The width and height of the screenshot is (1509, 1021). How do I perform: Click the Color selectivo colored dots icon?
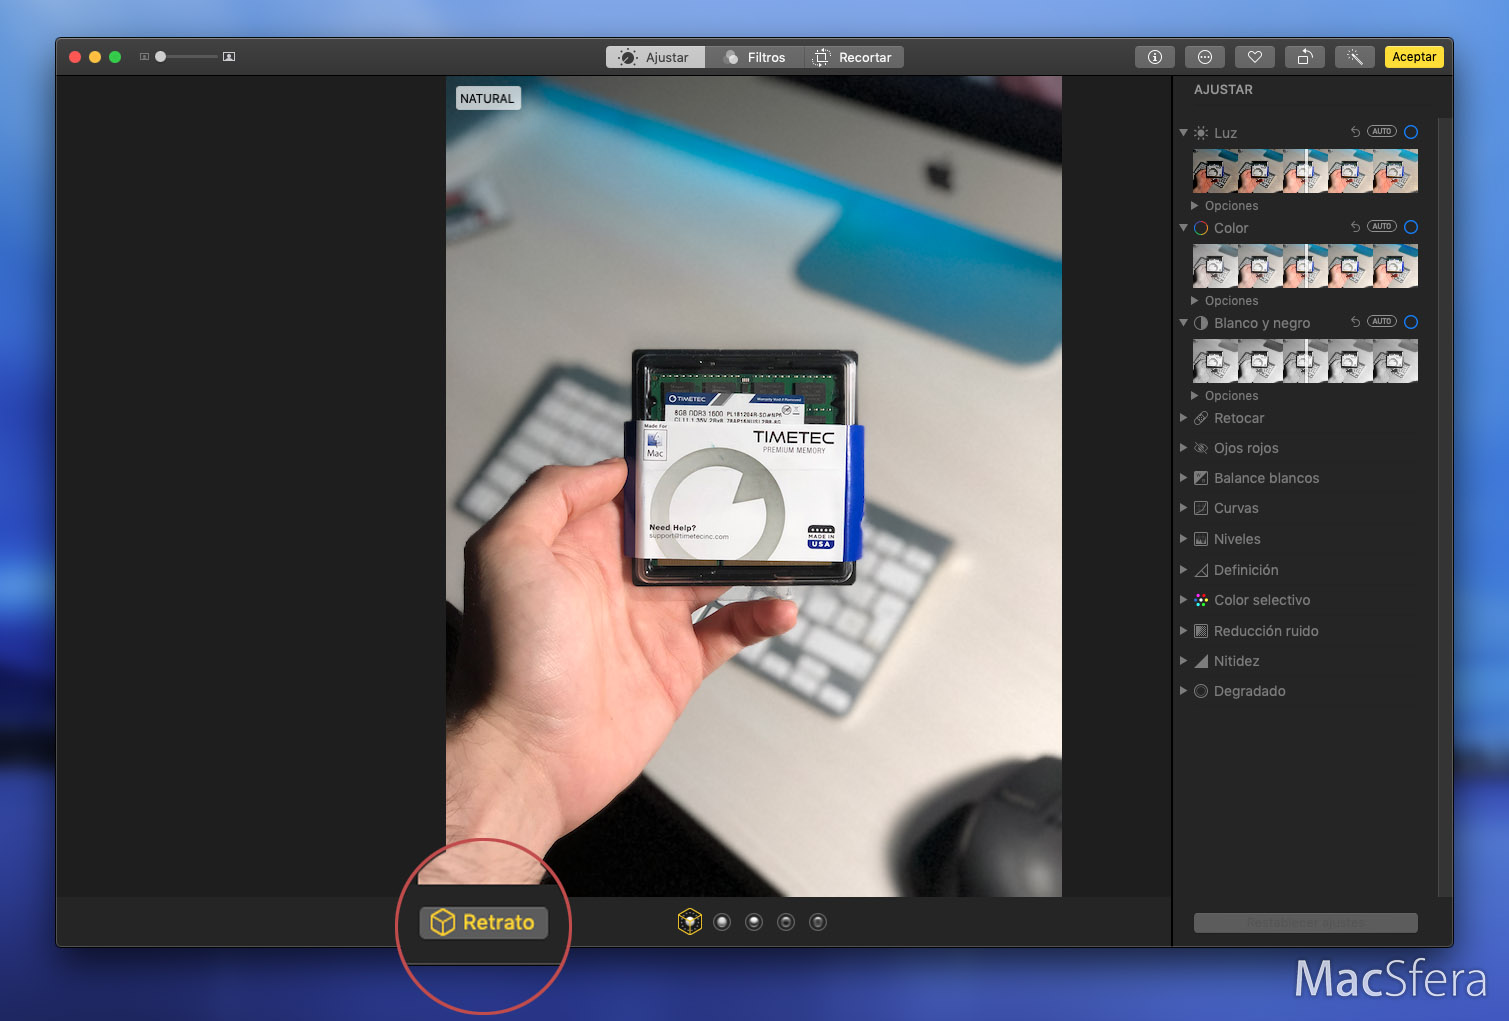click(1201, 600)
